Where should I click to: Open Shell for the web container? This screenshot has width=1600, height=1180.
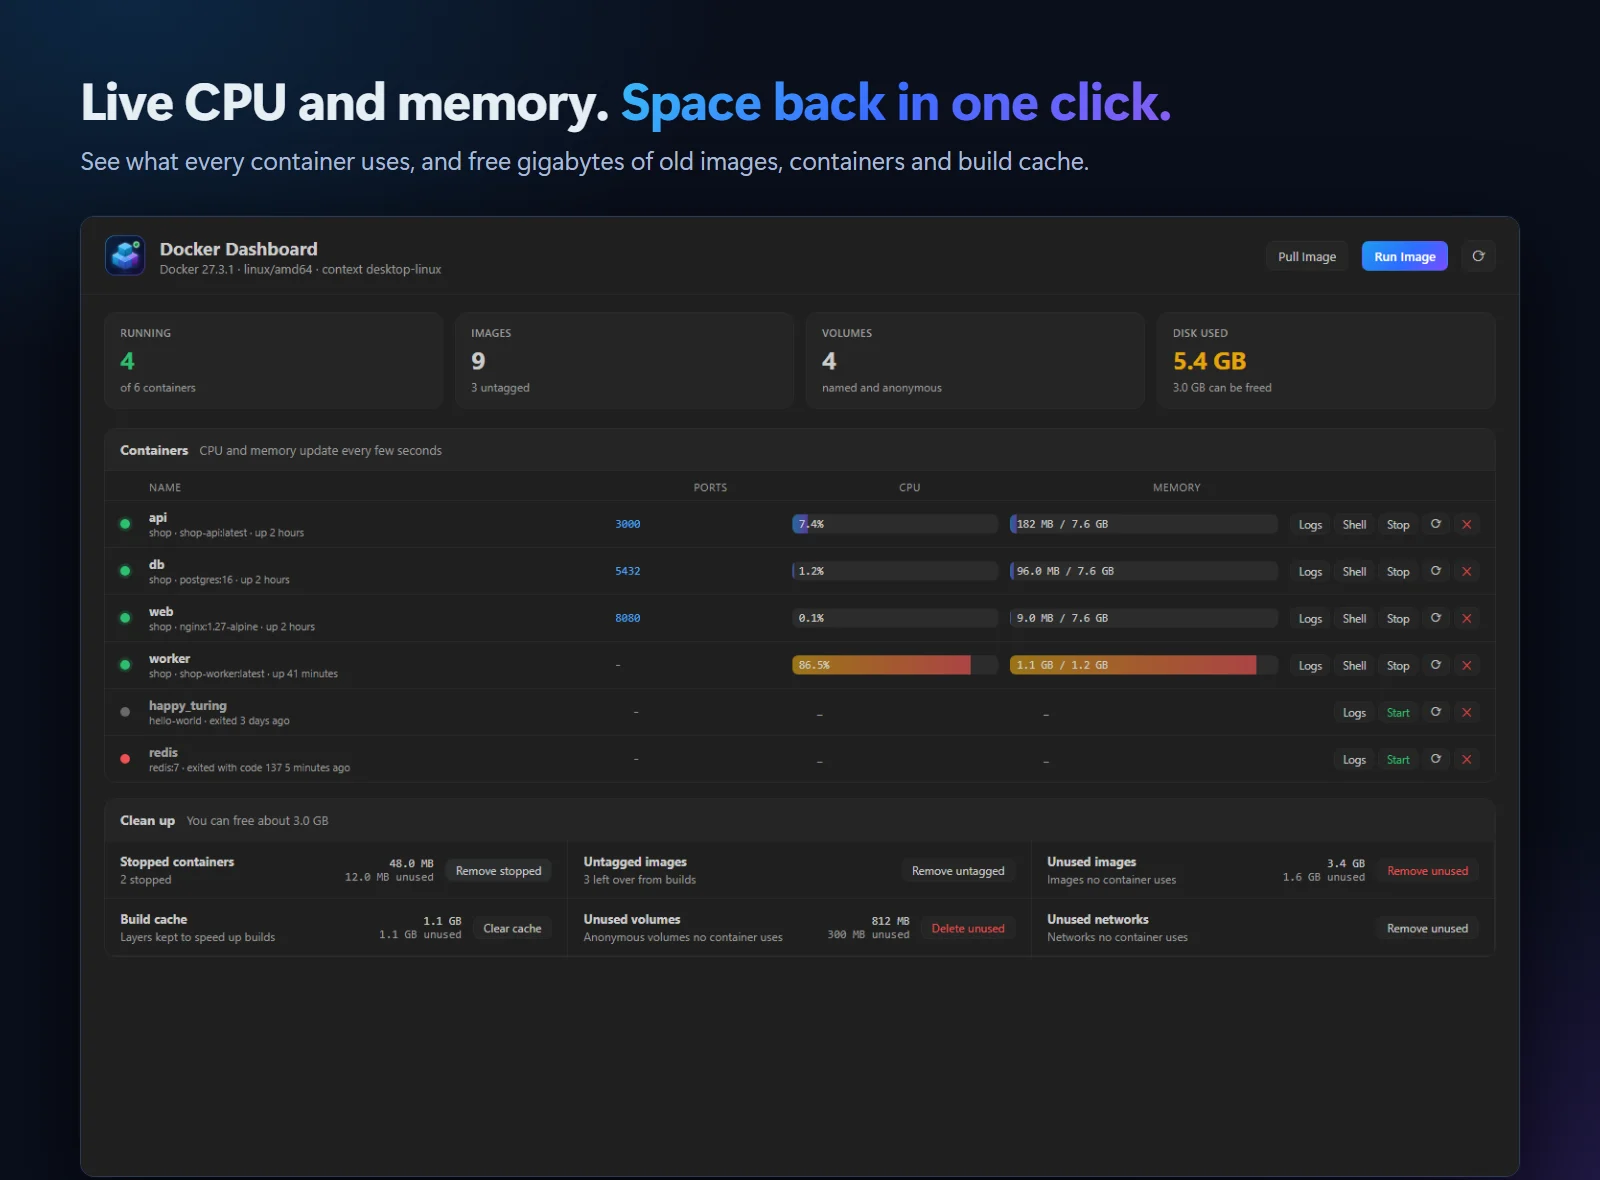tap(1354, 618)
